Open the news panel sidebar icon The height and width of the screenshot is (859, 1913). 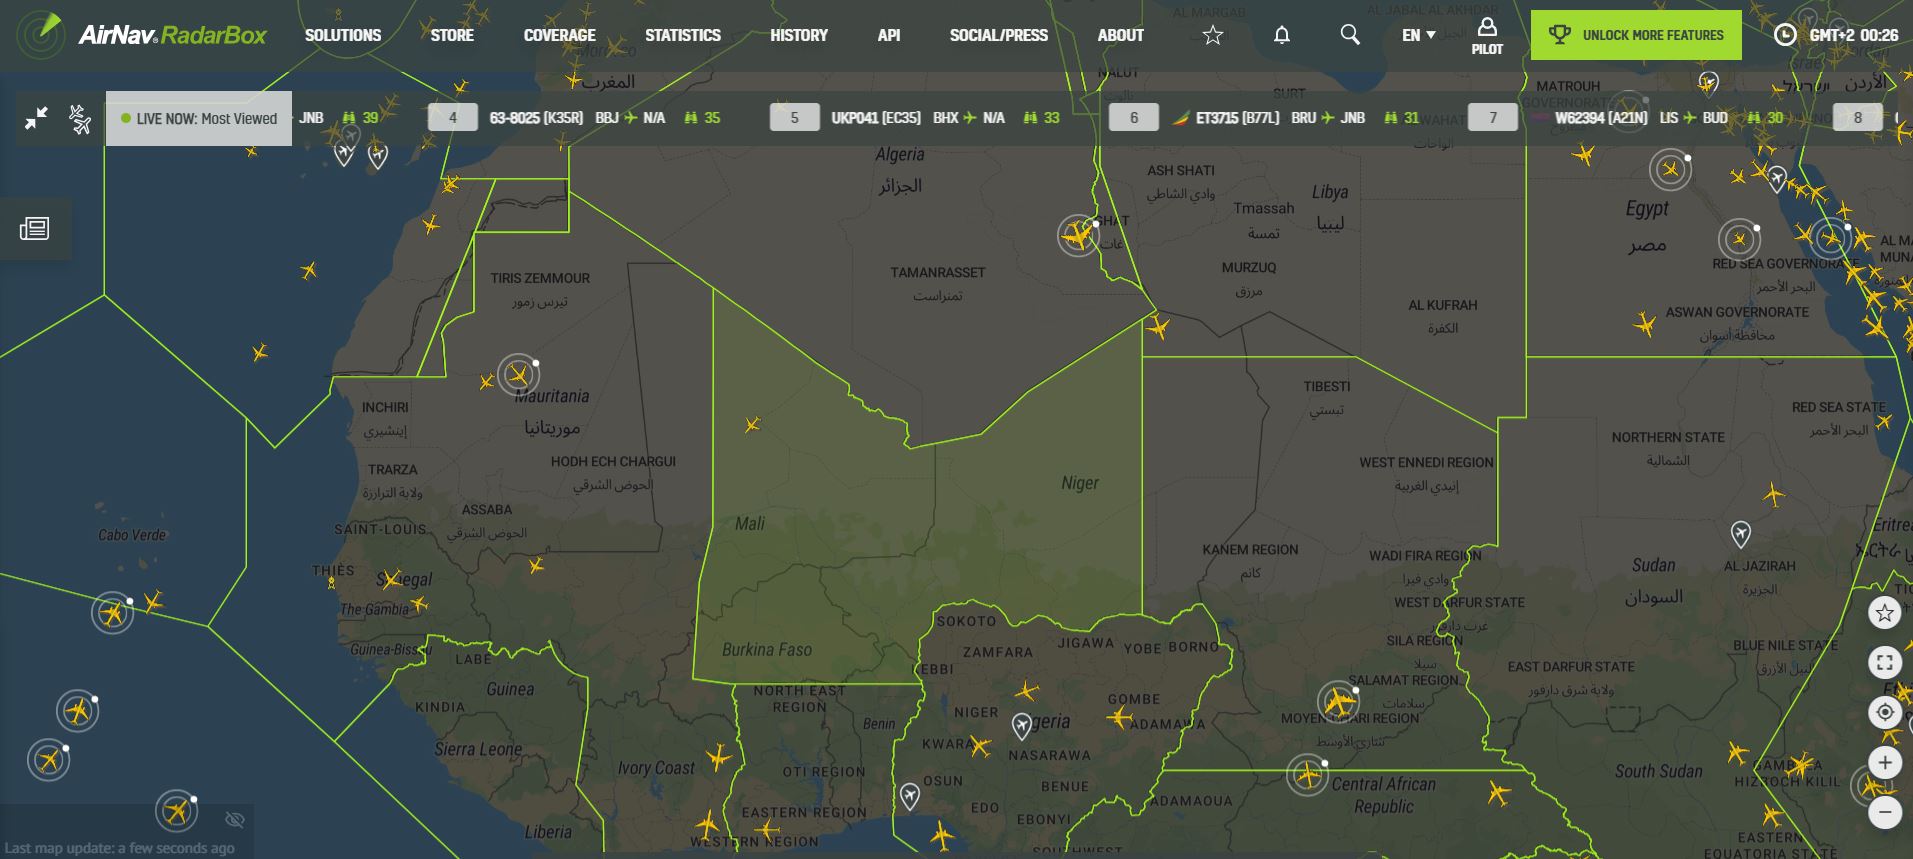(34, 229)
